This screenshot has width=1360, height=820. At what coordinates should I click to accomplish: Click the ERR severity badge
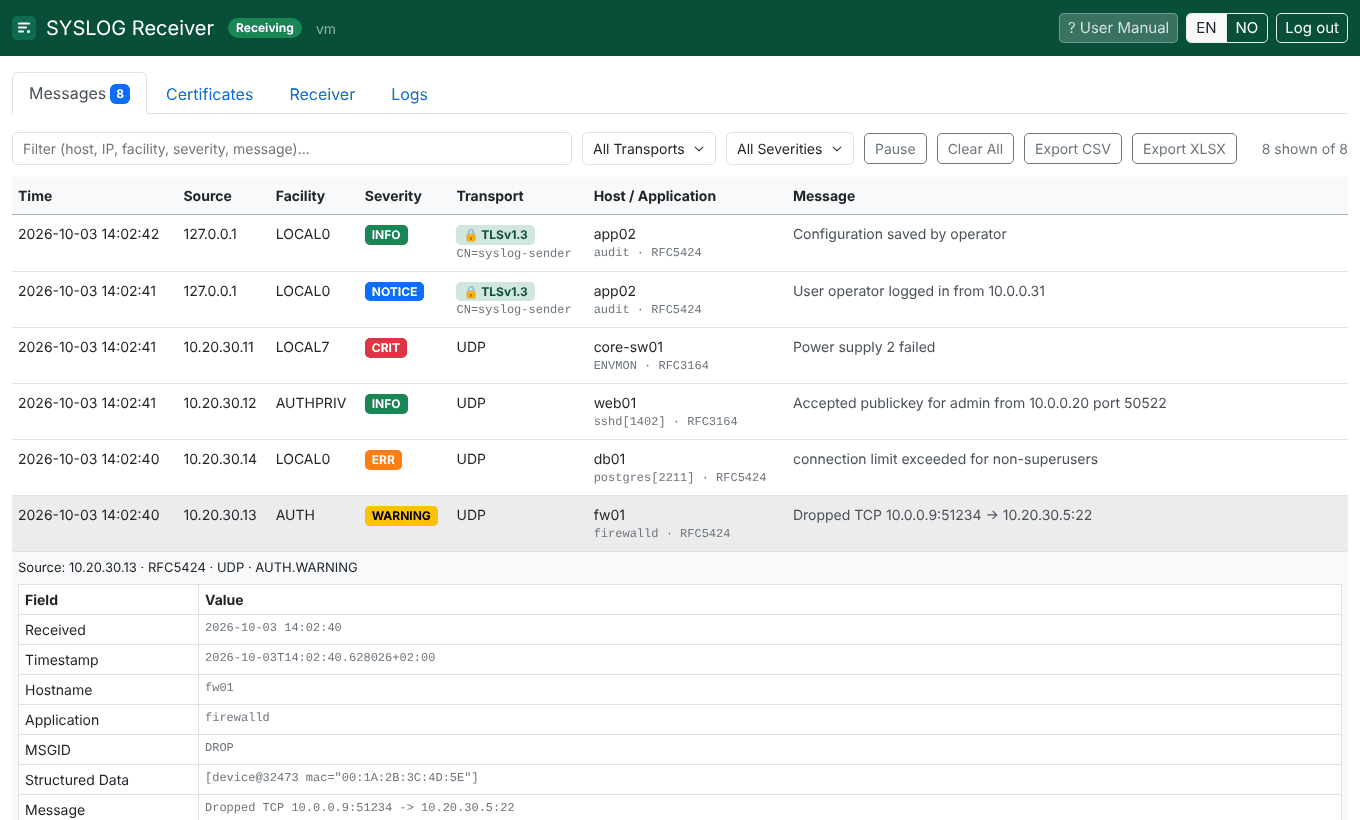point(383,460)
